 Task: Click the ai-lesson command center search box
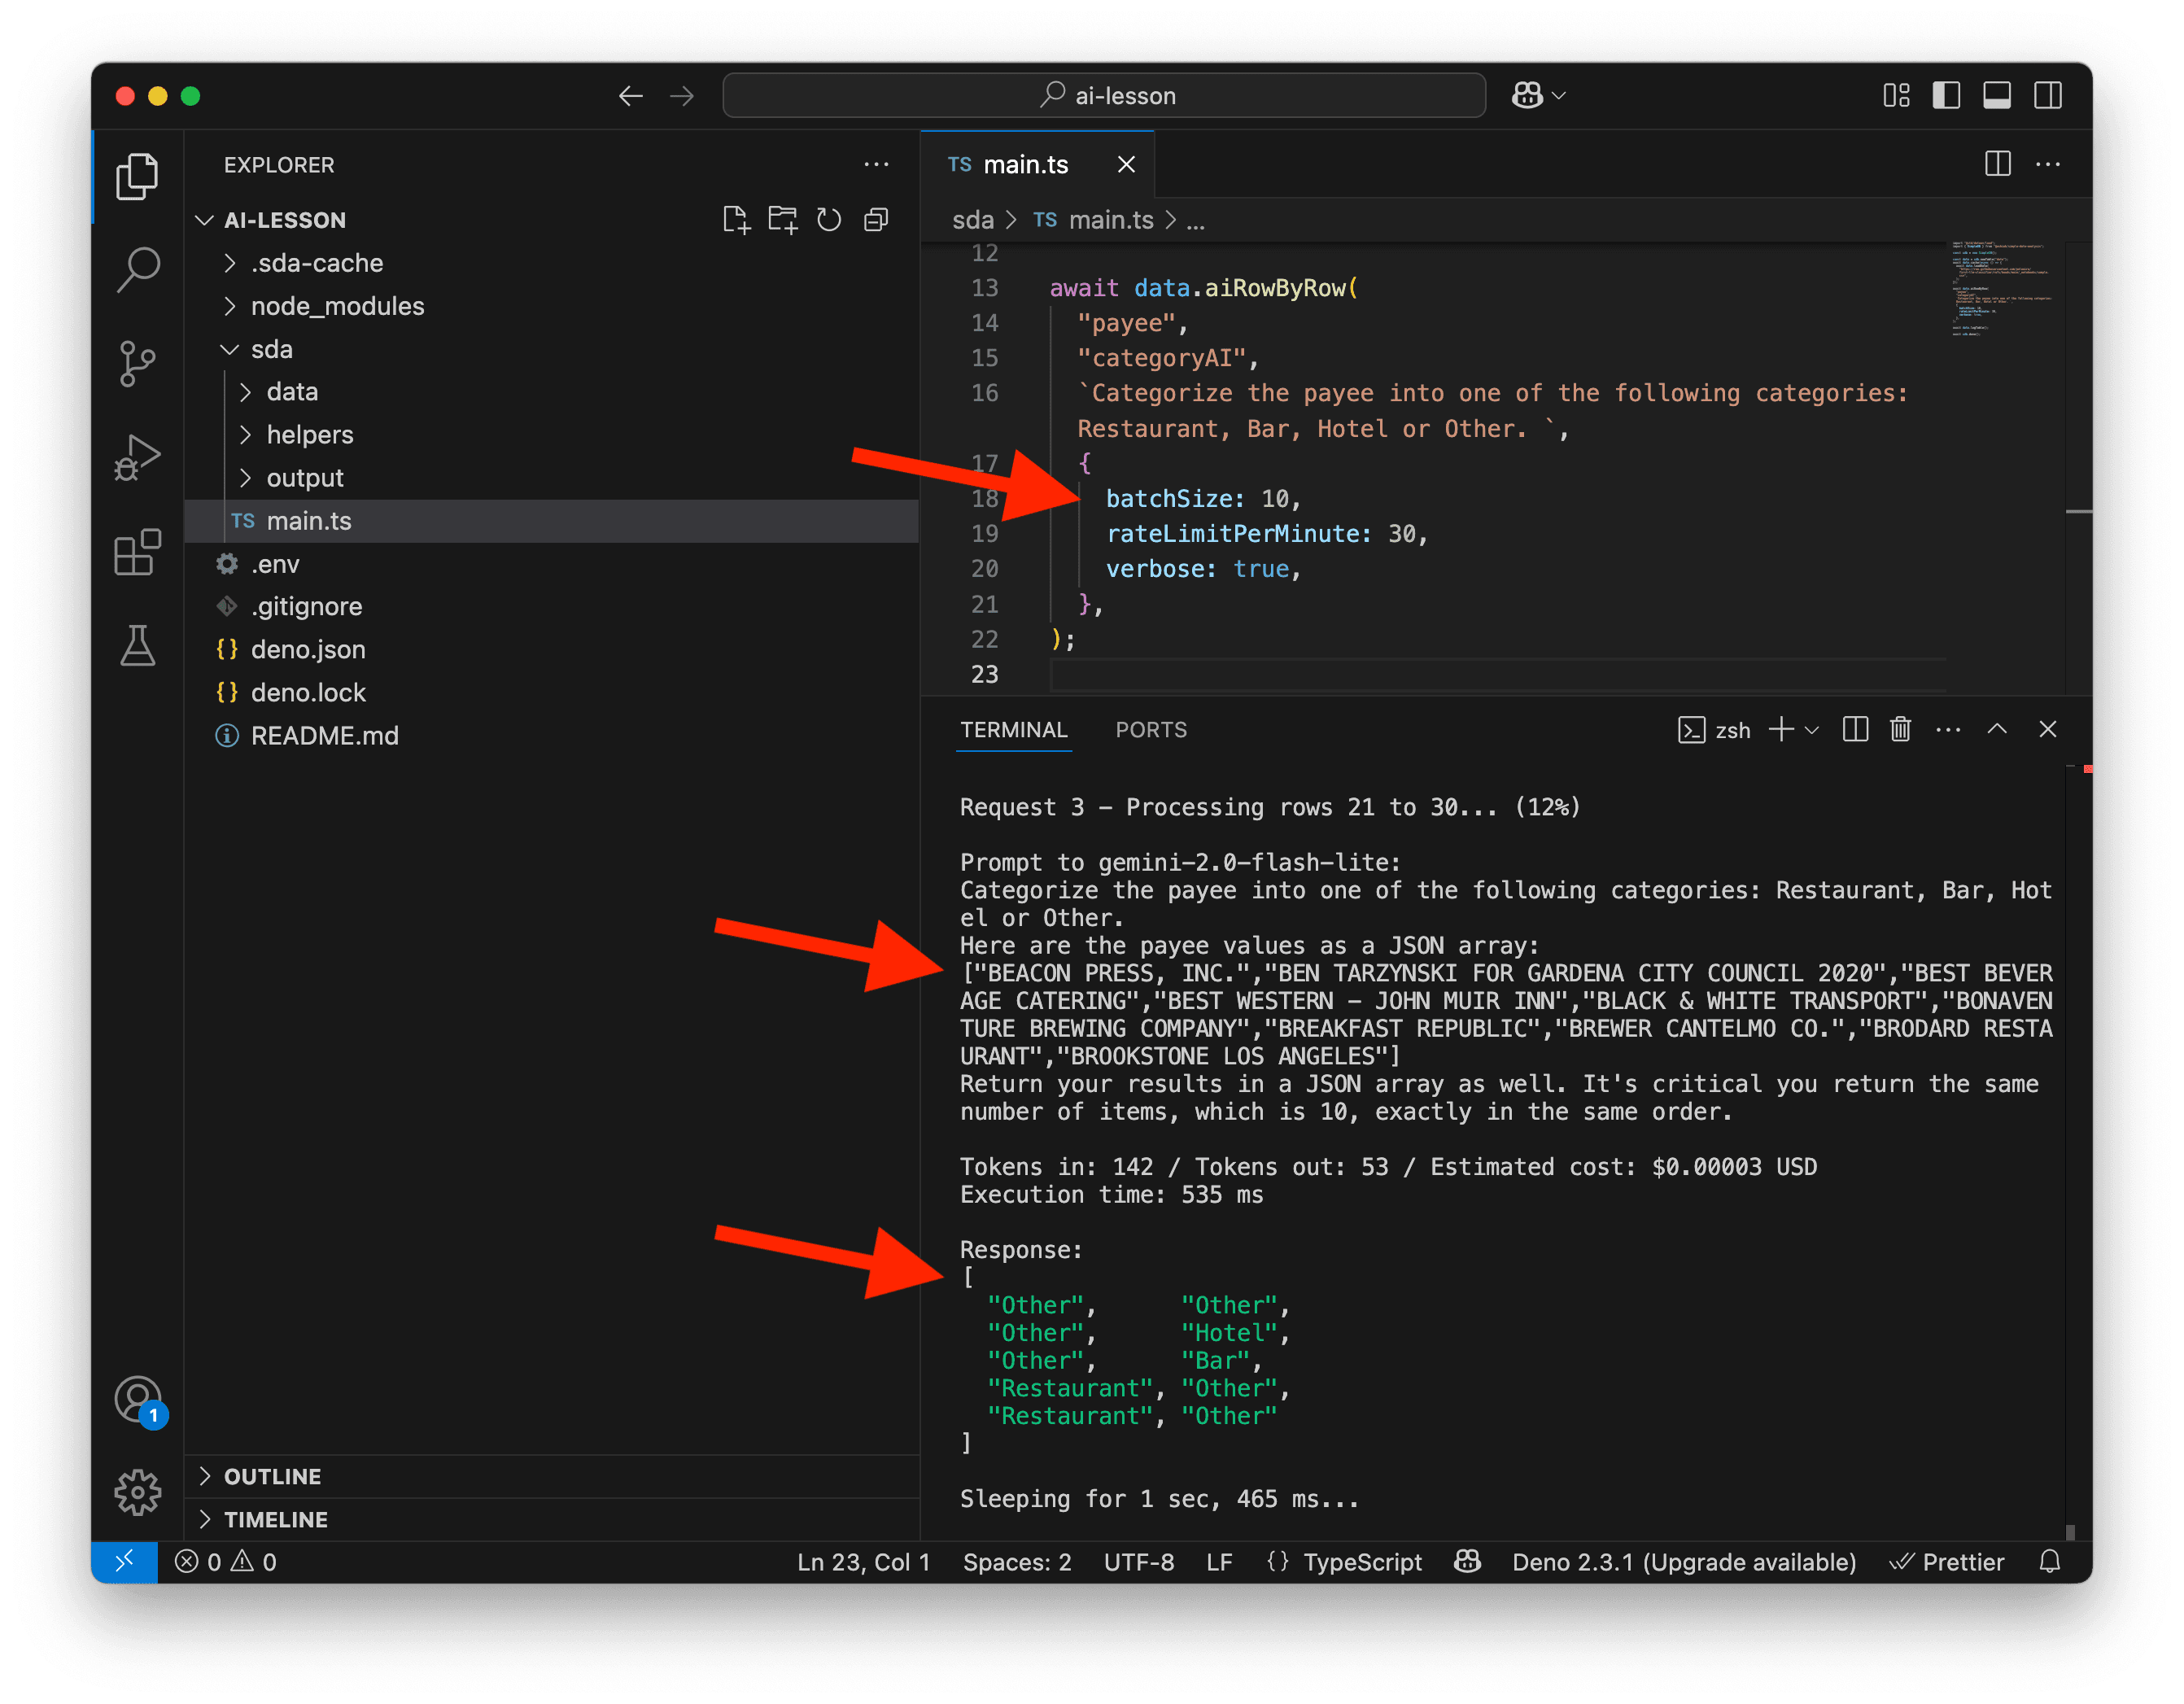pos(1104,96)
